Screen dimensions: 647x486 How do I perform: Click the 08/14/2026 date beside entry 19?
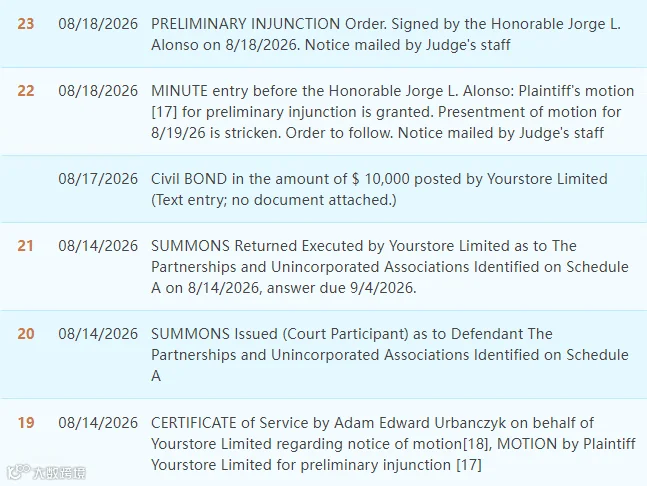coord(98,423)
